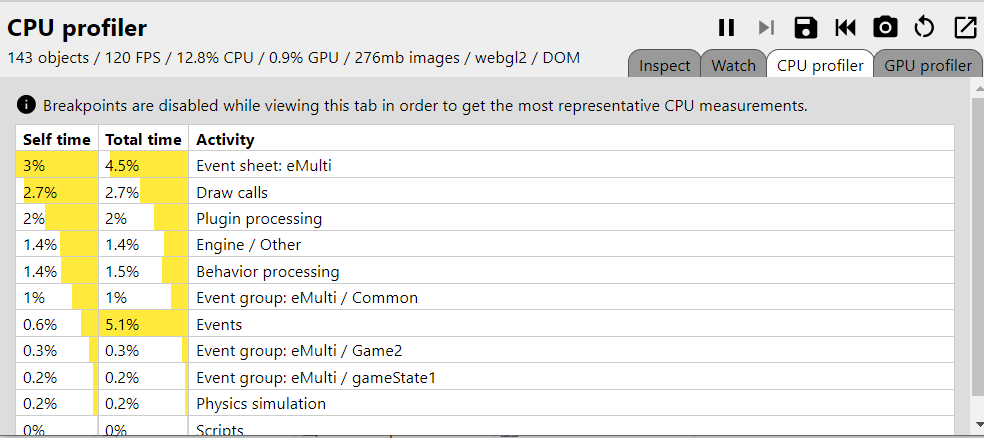Click the Total time column header
The width and height of the screenshot is (984, 438).
coord(143,139)
